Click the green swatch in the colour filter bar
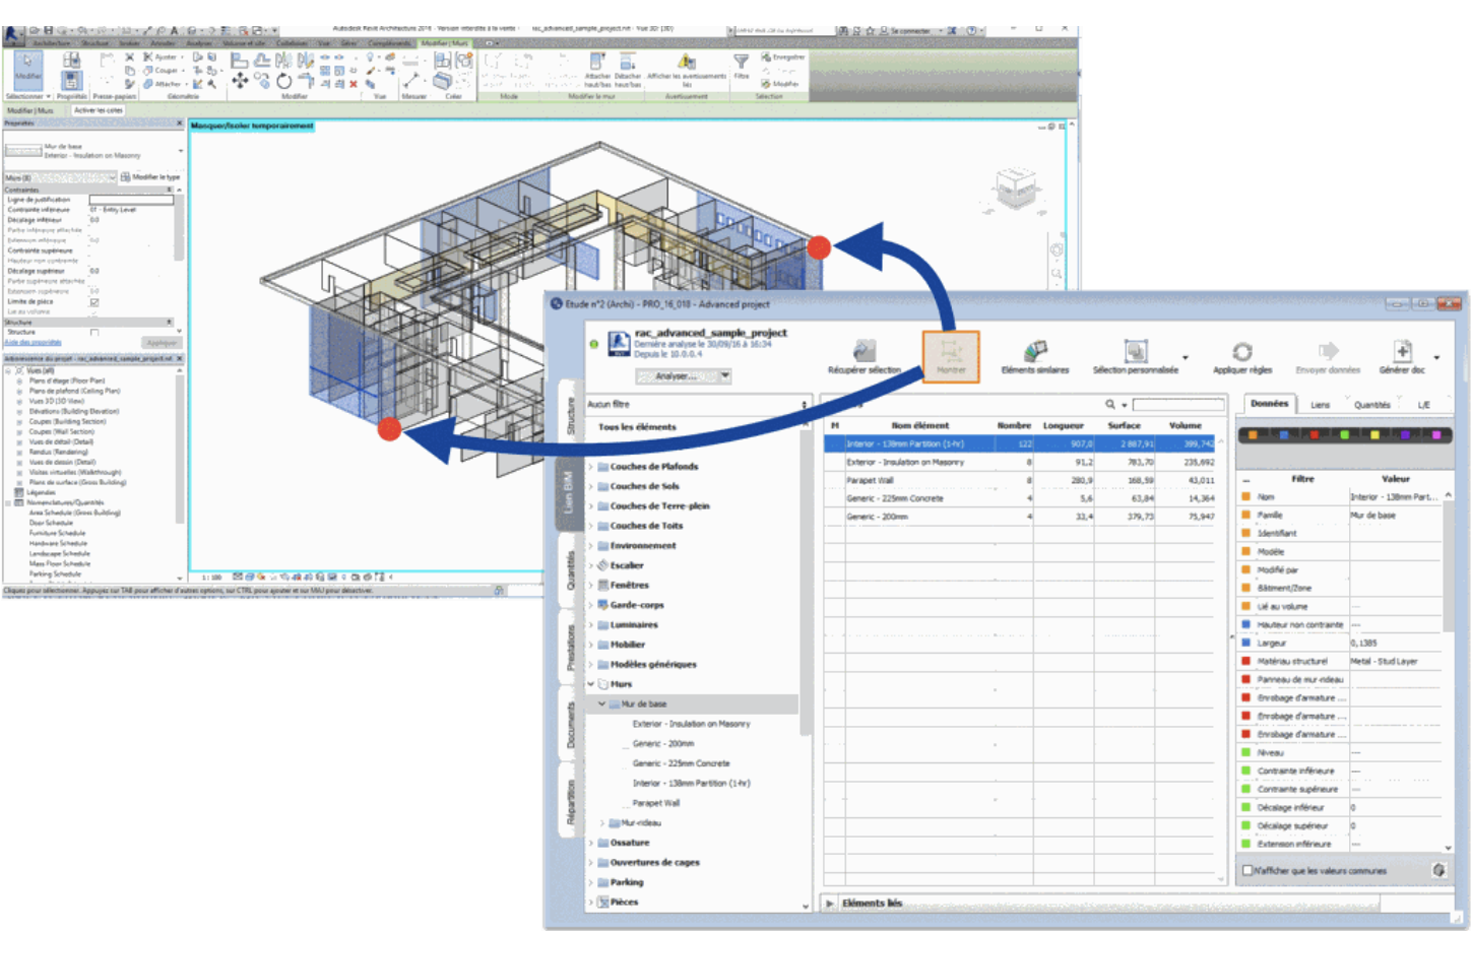The height and width of the screenshot is (956, 1476). [x=1344, y=434]
